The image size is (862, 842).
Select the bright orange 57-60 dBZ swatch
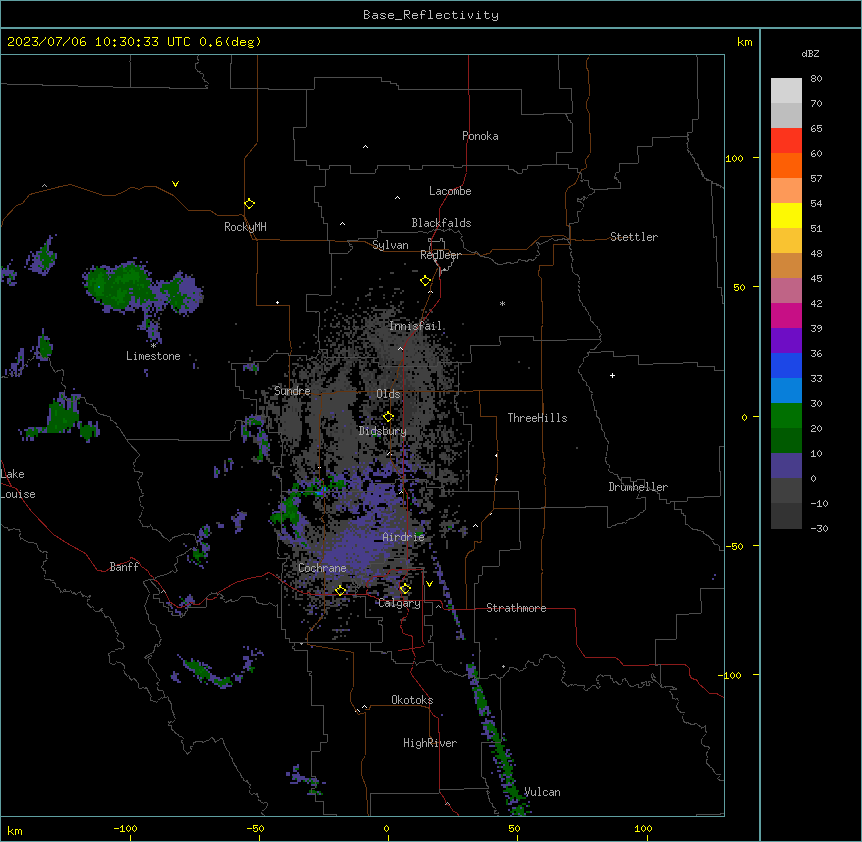786,165
